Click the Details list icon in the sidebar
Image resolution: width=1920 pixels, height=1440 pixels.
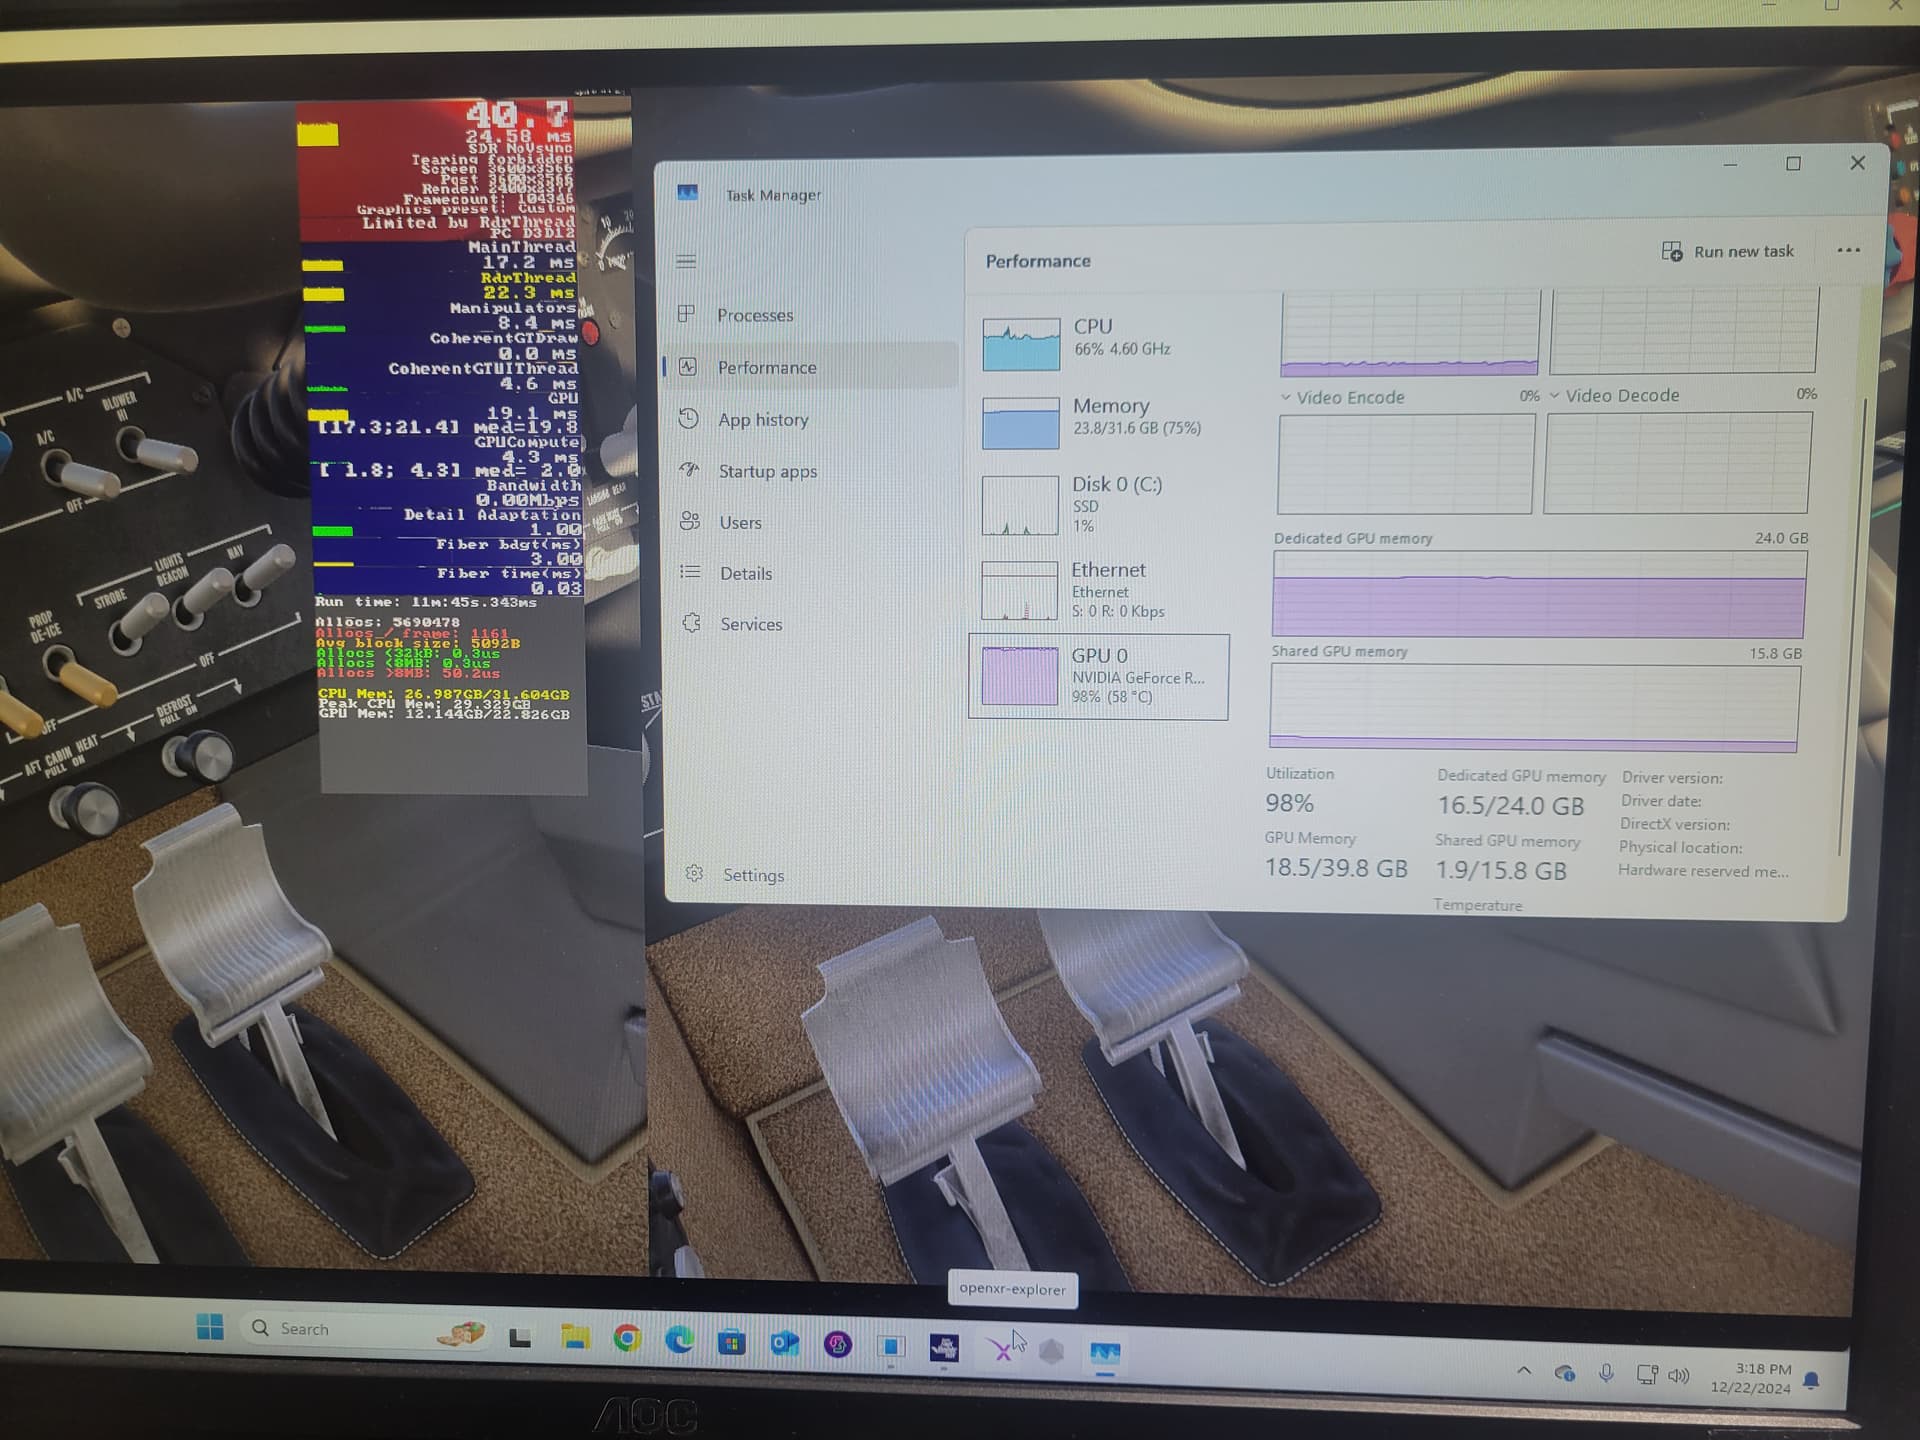[x=688, y=573]
